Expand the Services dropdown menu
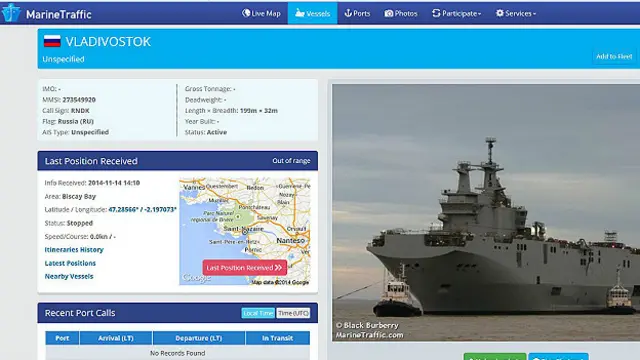The image size is (640, 360). point(516,13)
